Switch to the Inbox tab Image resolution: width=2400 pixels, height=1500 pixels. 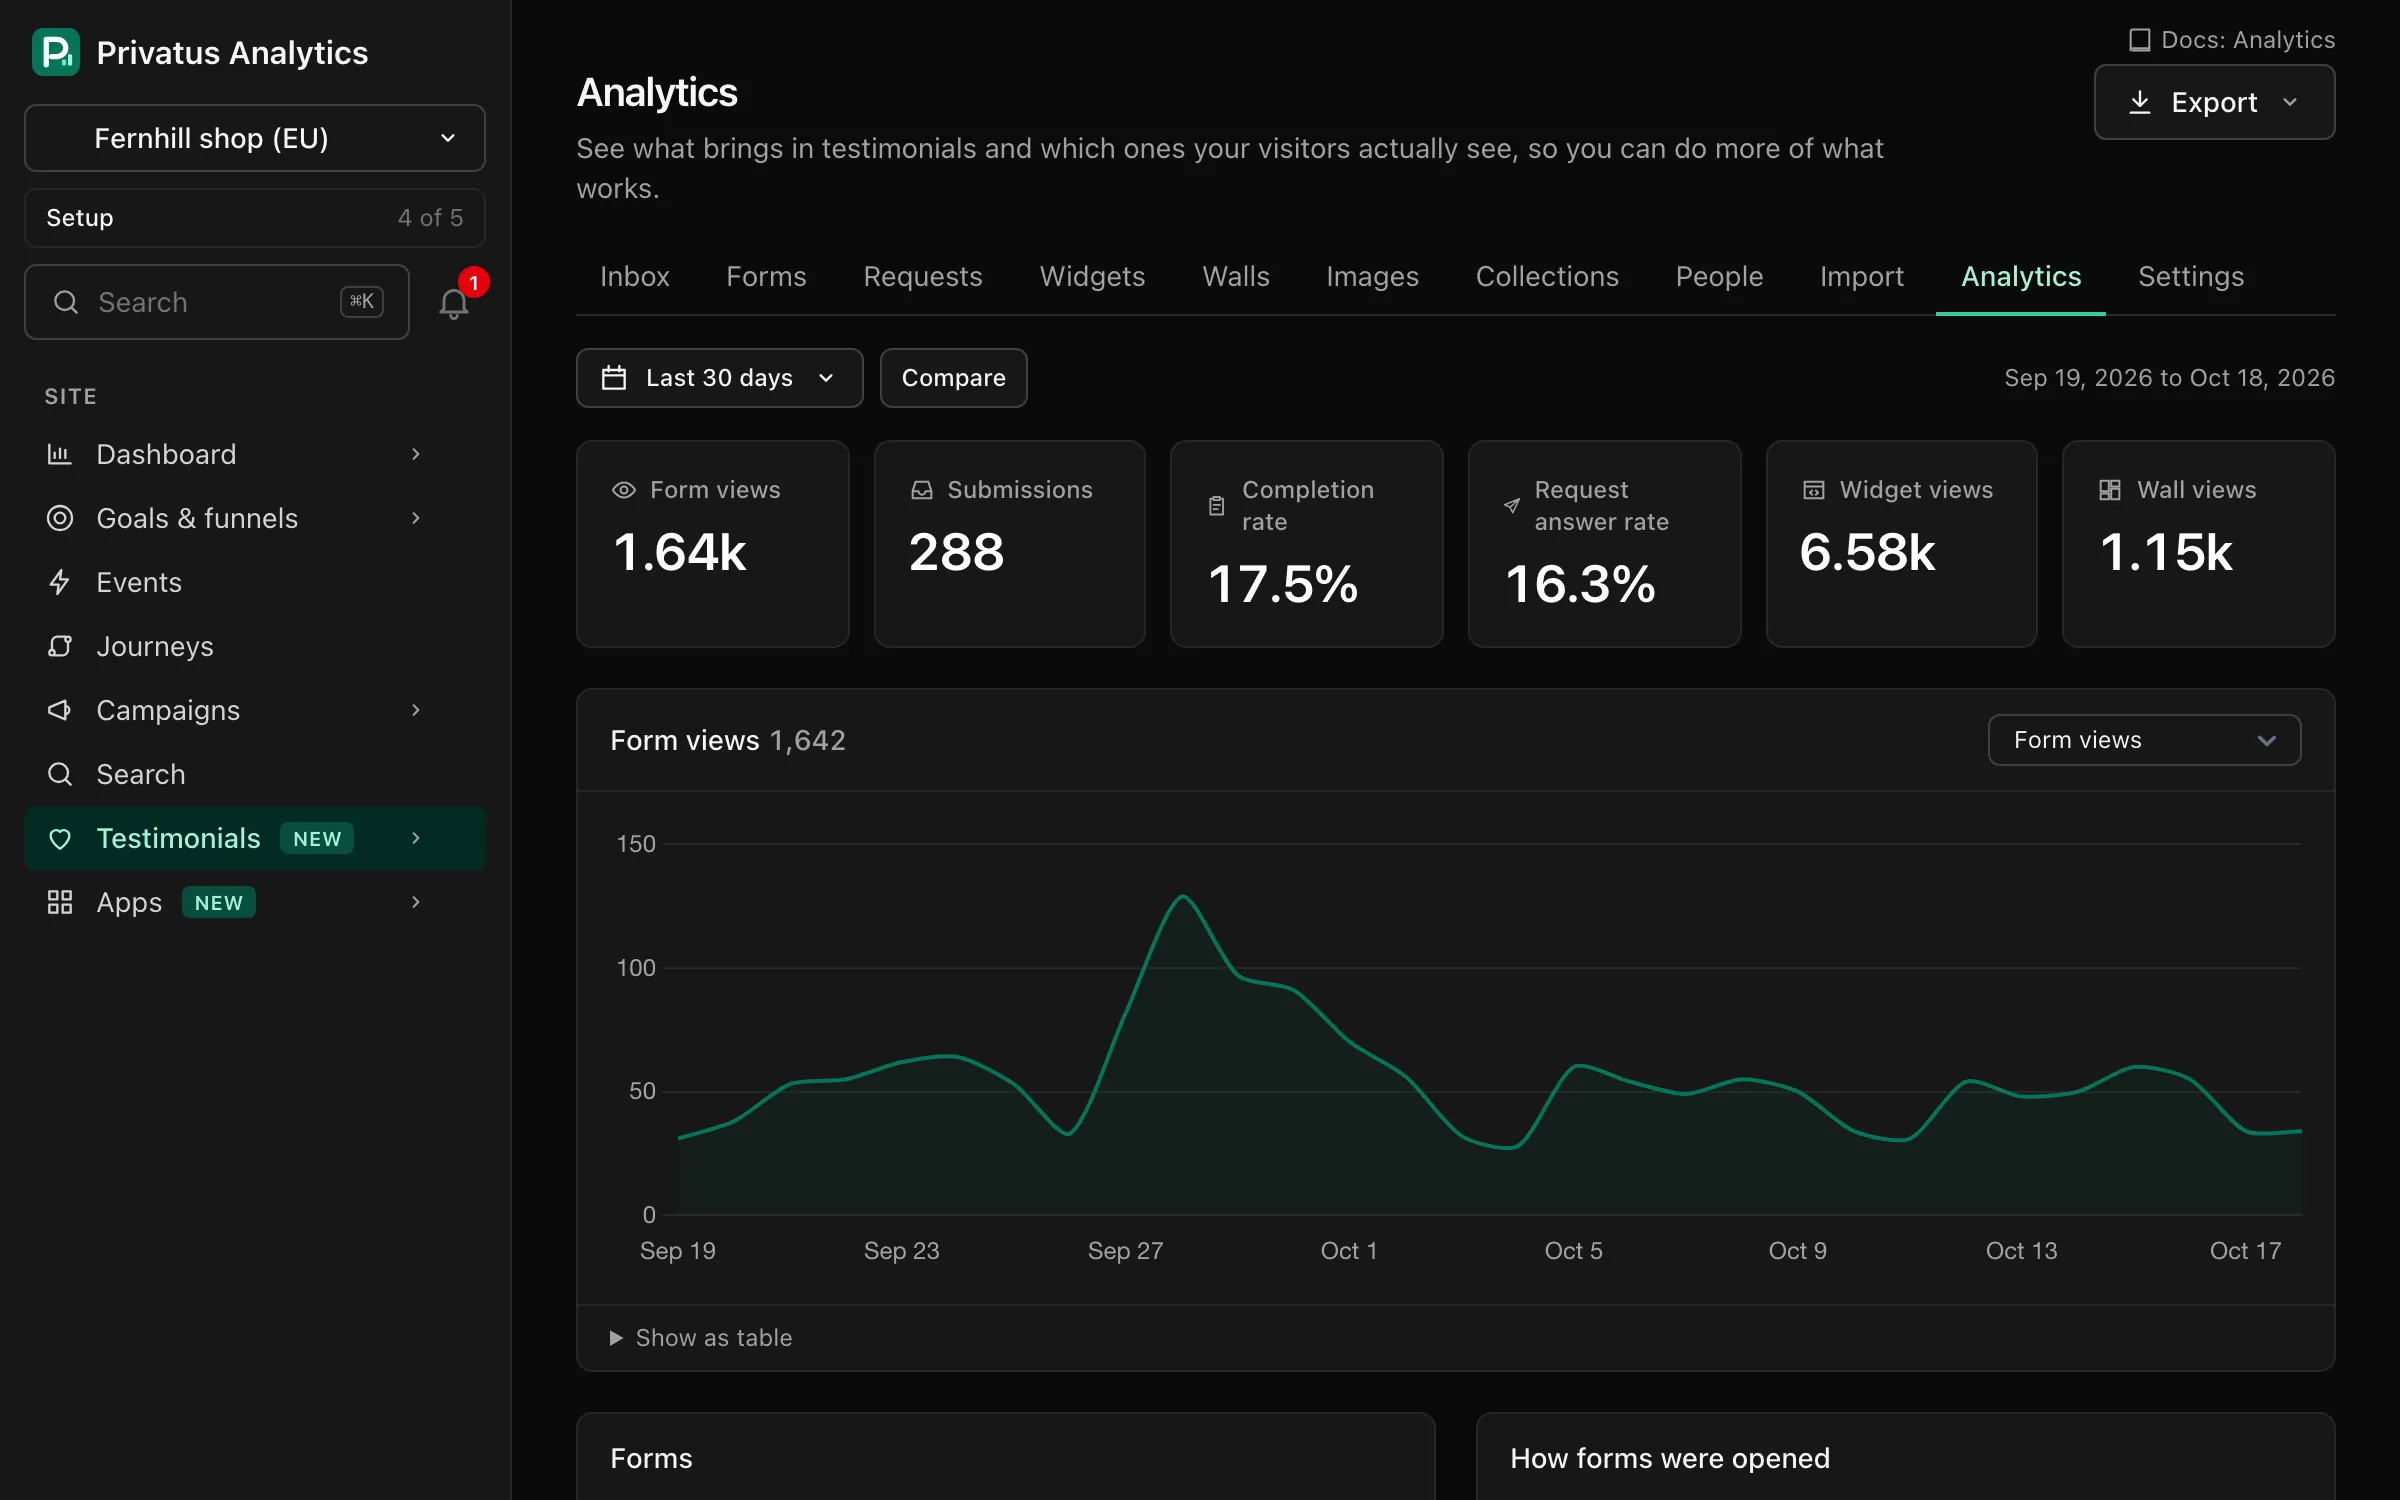tap(635, 277)
